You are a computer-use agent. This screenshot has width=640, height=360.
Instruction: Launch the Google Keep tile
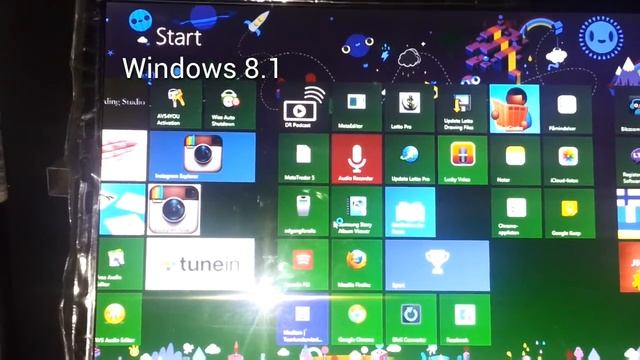[569, 213]
